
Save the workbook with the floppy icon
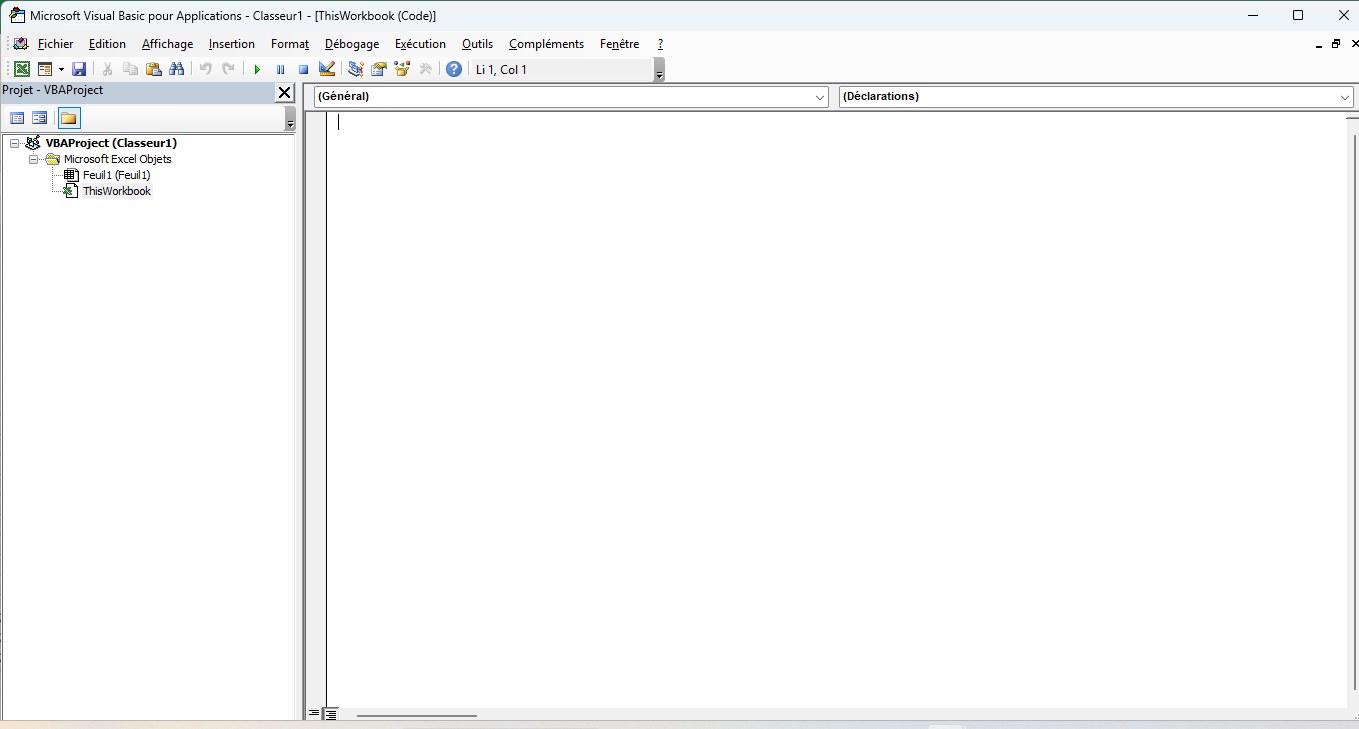click(79, 69)
